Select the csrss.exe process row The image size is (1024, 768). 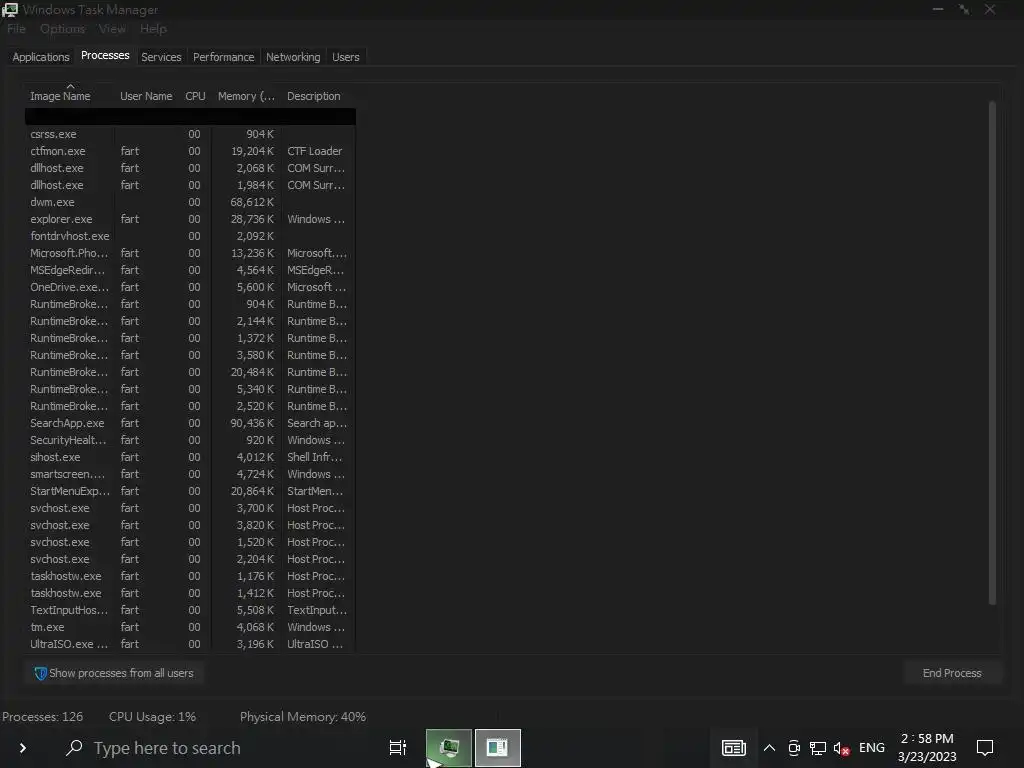point(190,134)
